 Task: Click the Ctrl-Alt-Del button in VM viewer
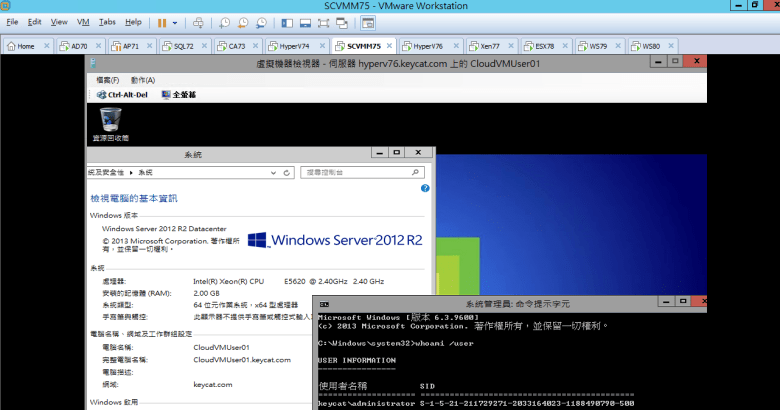120,94
